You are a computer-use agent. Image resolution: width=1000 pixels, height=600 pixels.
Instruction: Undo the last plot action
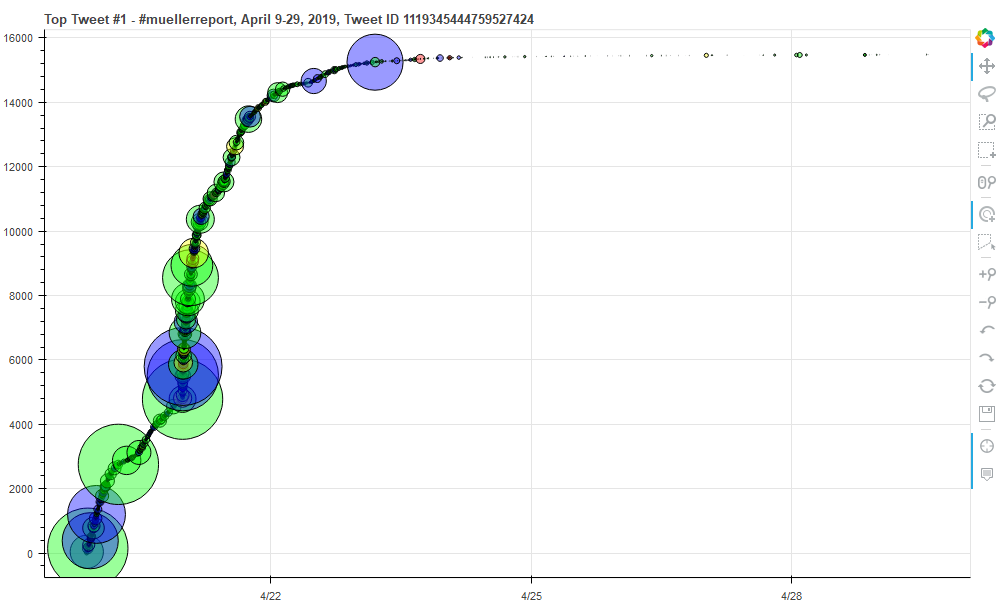(986, 330)
